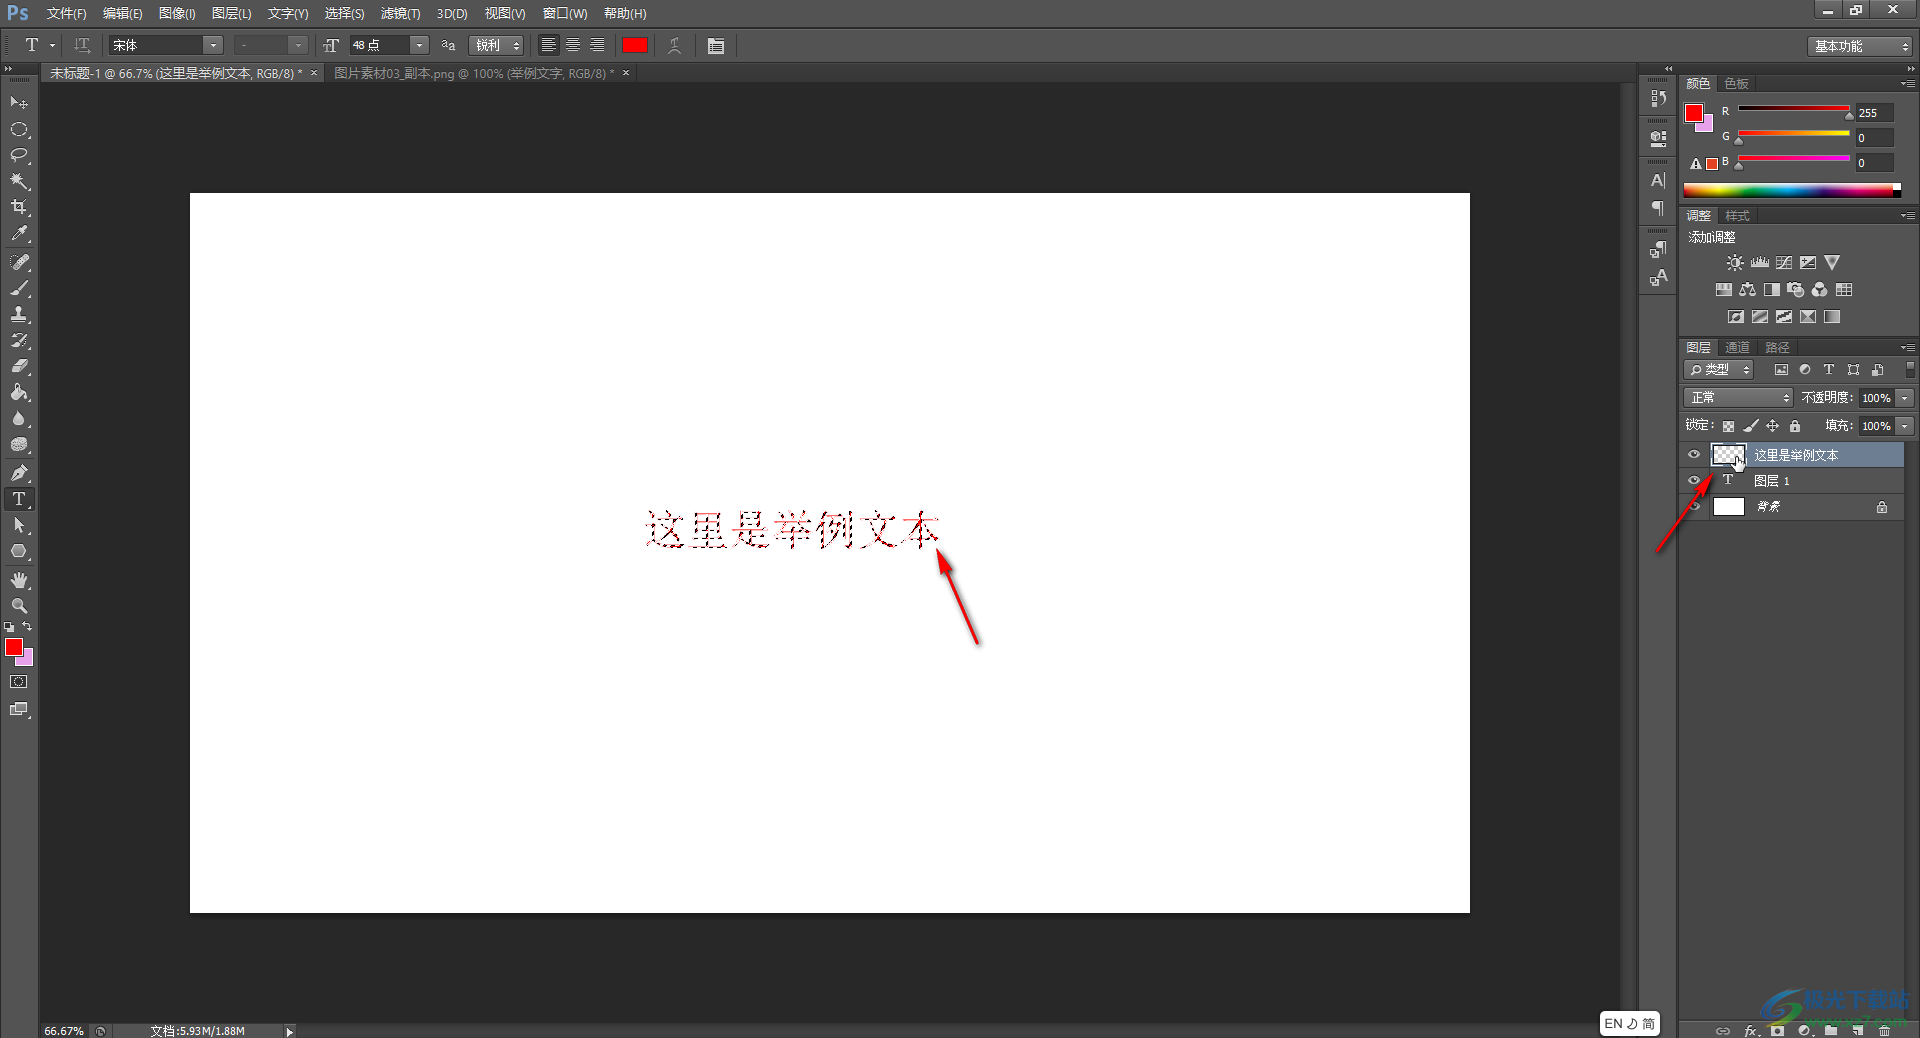Select the Lasso tool
This screenshot has width=1920, height=1038.
click(19, 155)
